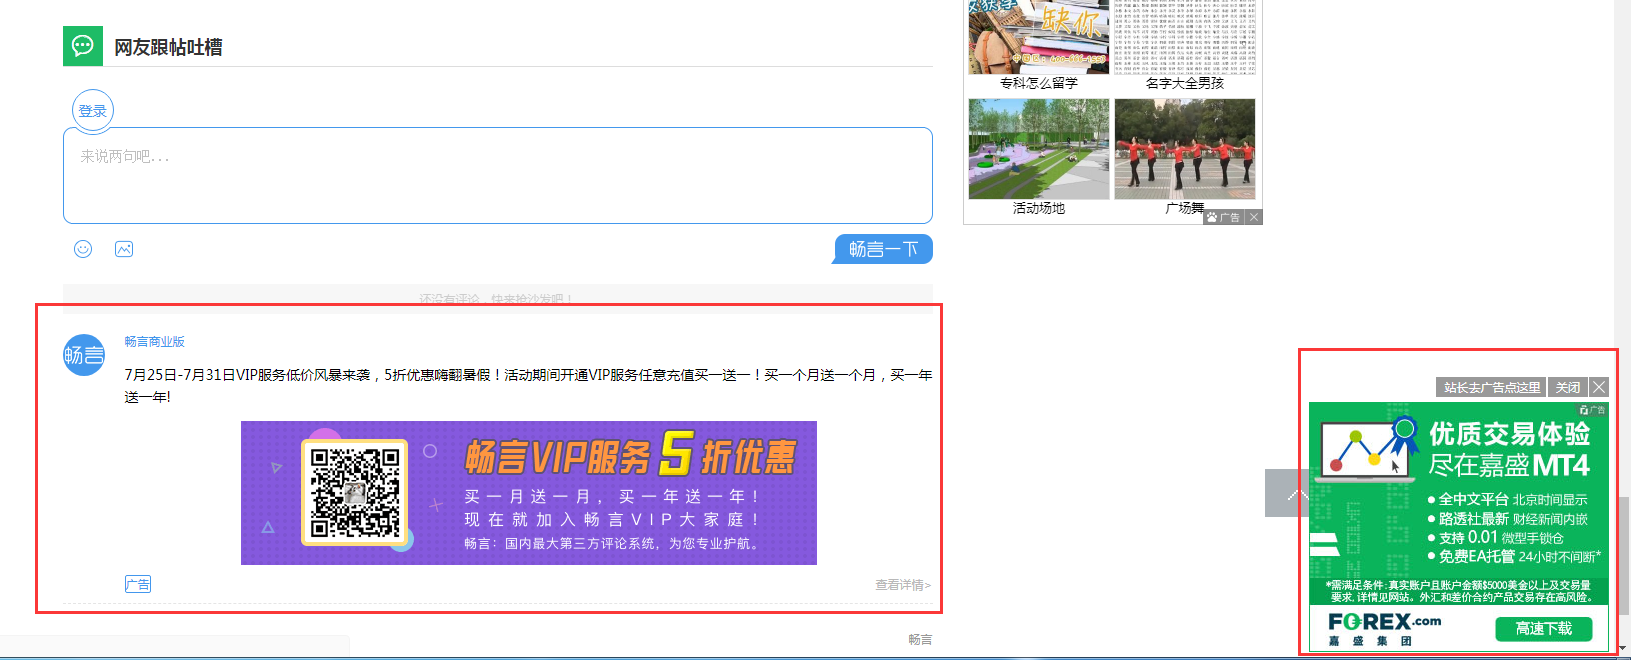Focus the 来说两句吧 comment text box

pyautogui.click(x=498, y=175)
